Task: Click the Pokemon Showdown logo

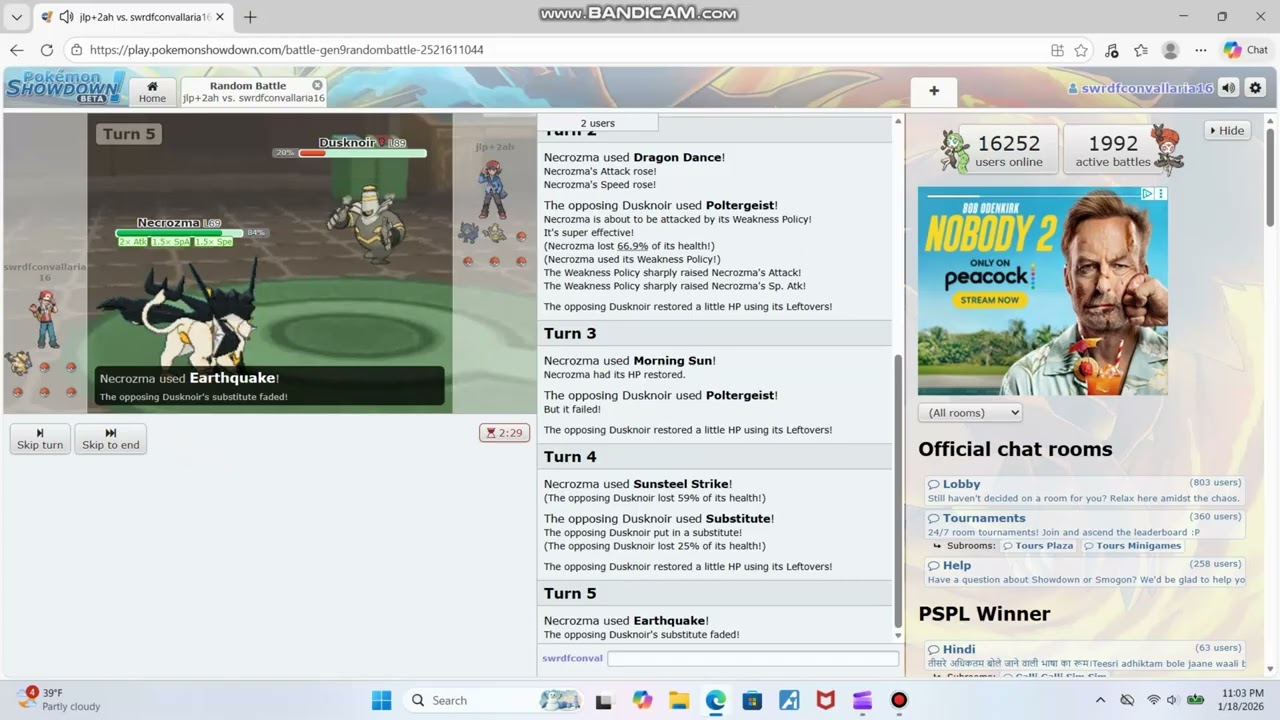Action: 65,87
